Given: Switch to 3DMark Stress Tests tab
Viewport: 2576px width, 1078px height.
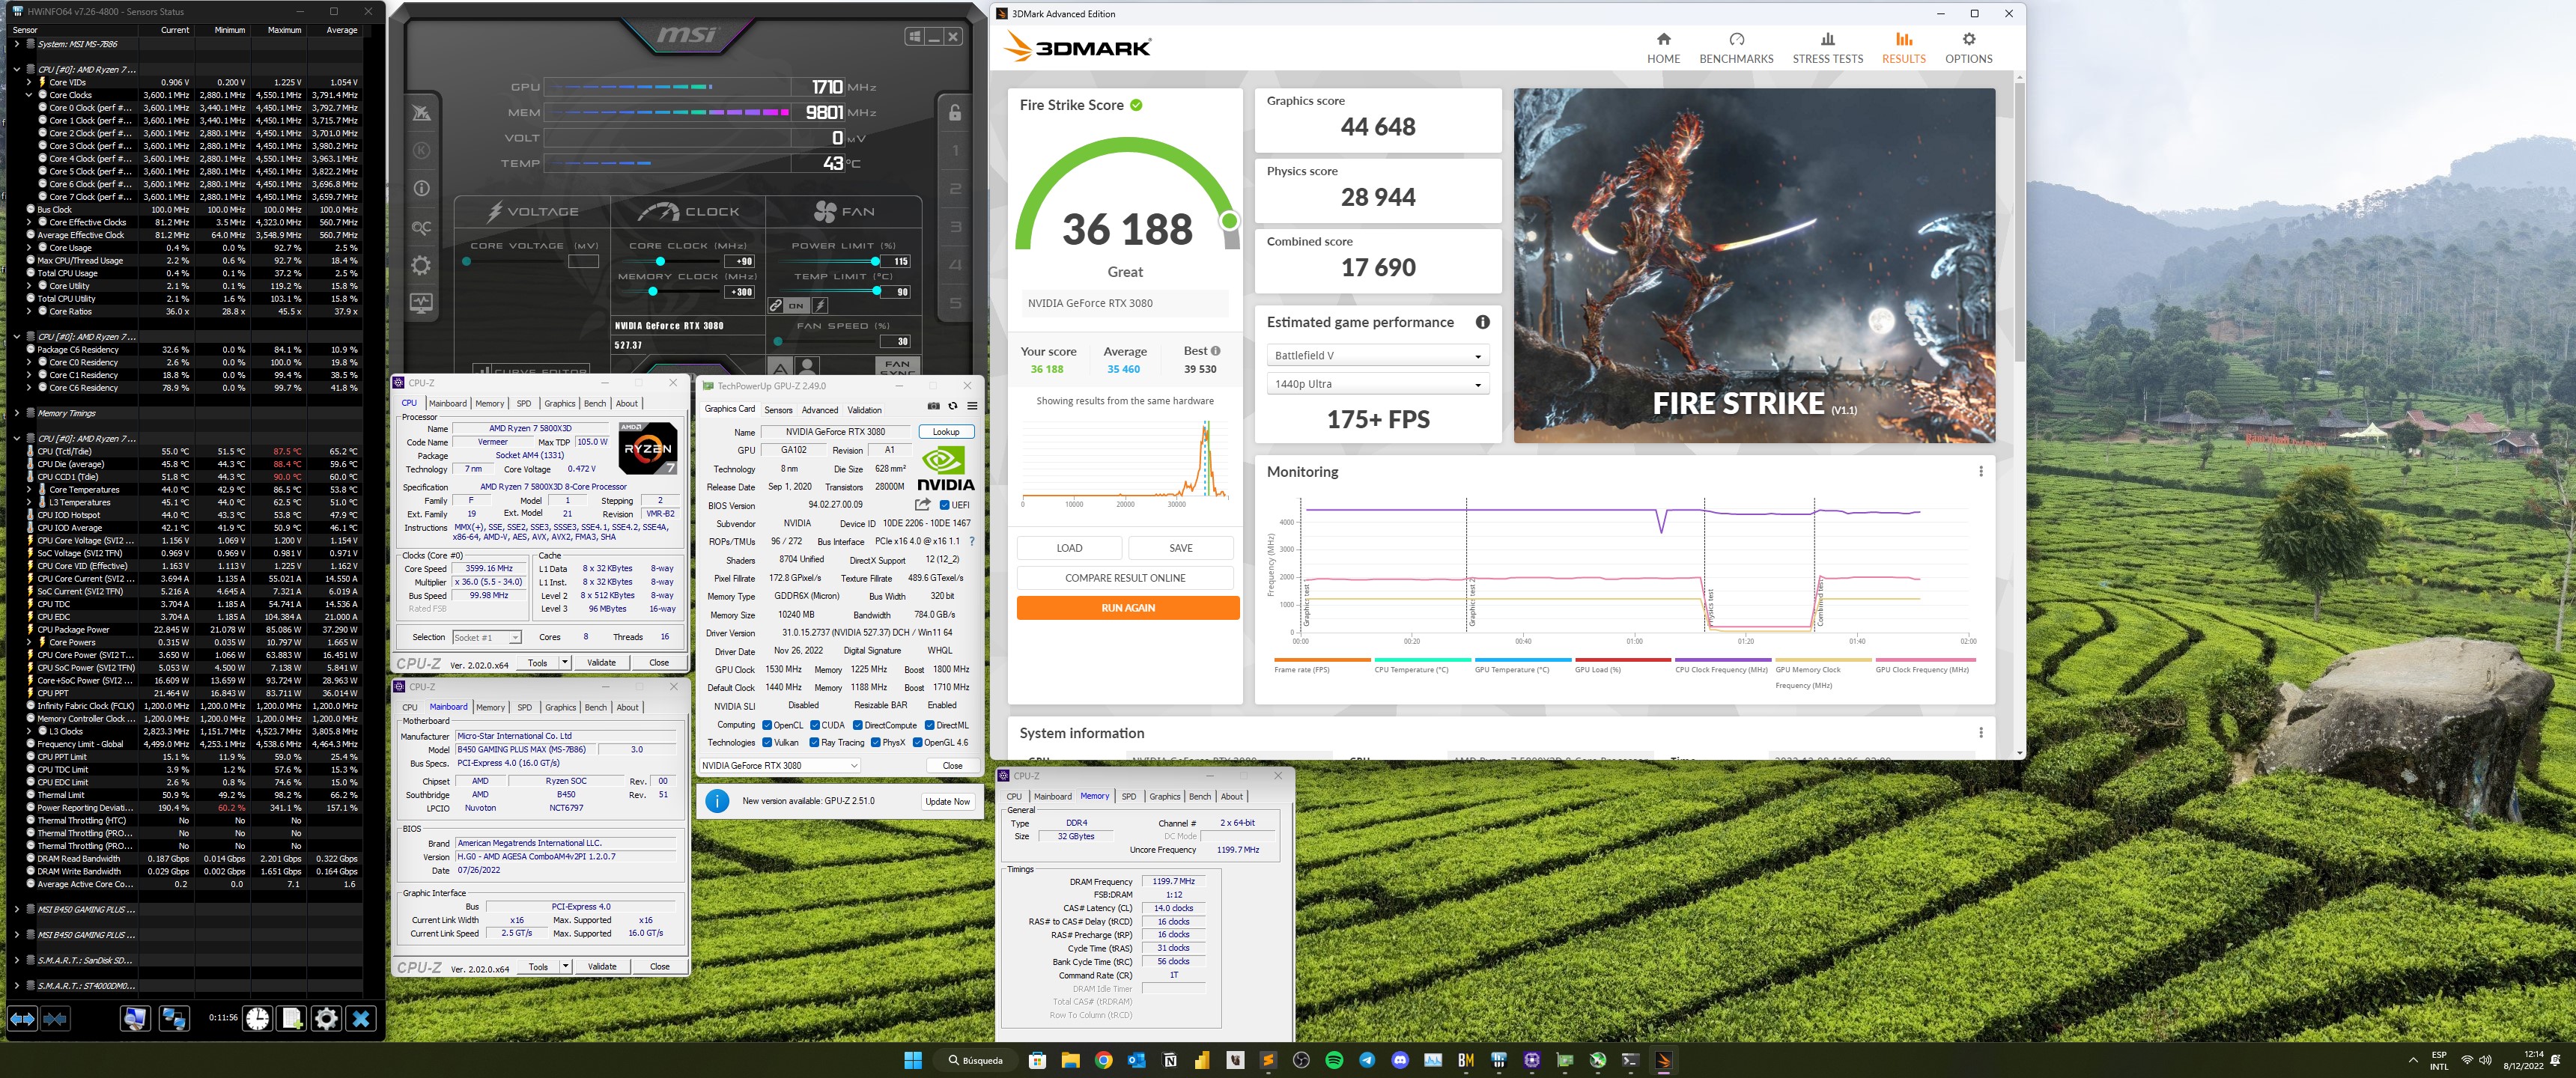Looking at the screenshot, I should 1827,47.
